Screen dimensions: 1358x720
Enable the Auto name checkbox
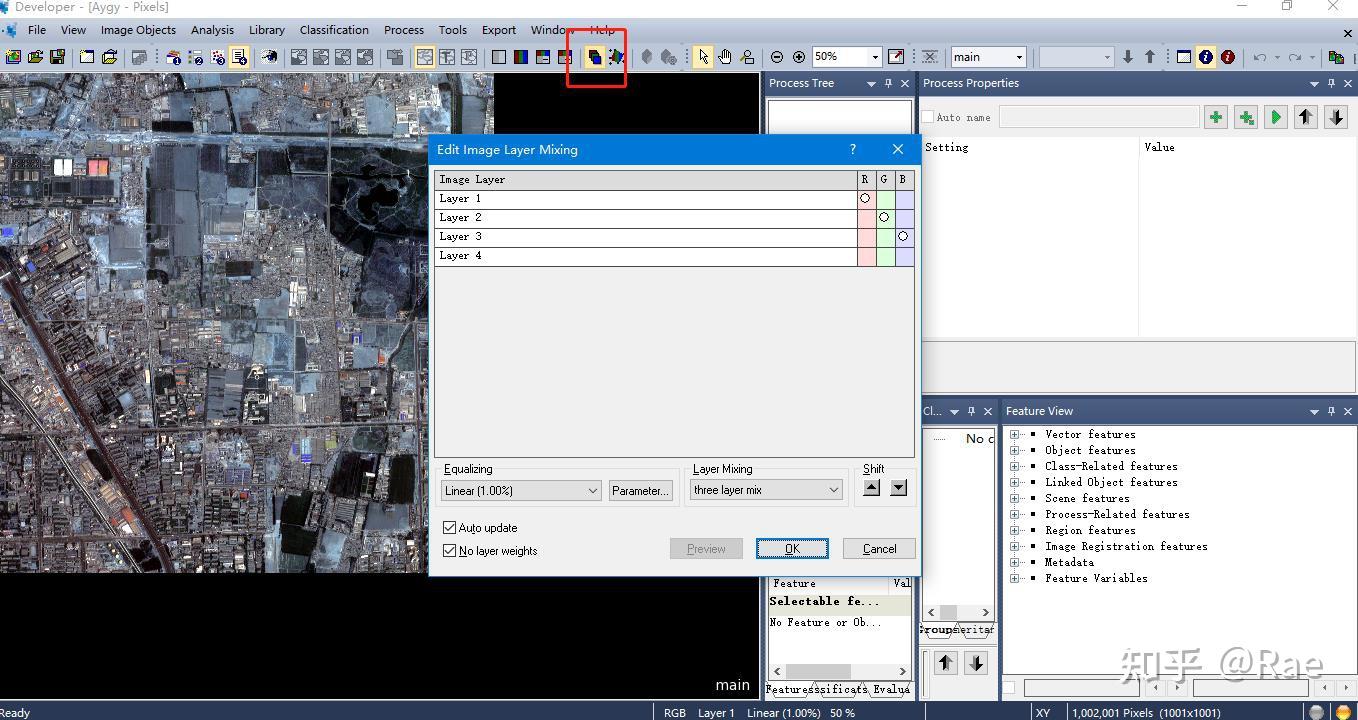(928, 118)
